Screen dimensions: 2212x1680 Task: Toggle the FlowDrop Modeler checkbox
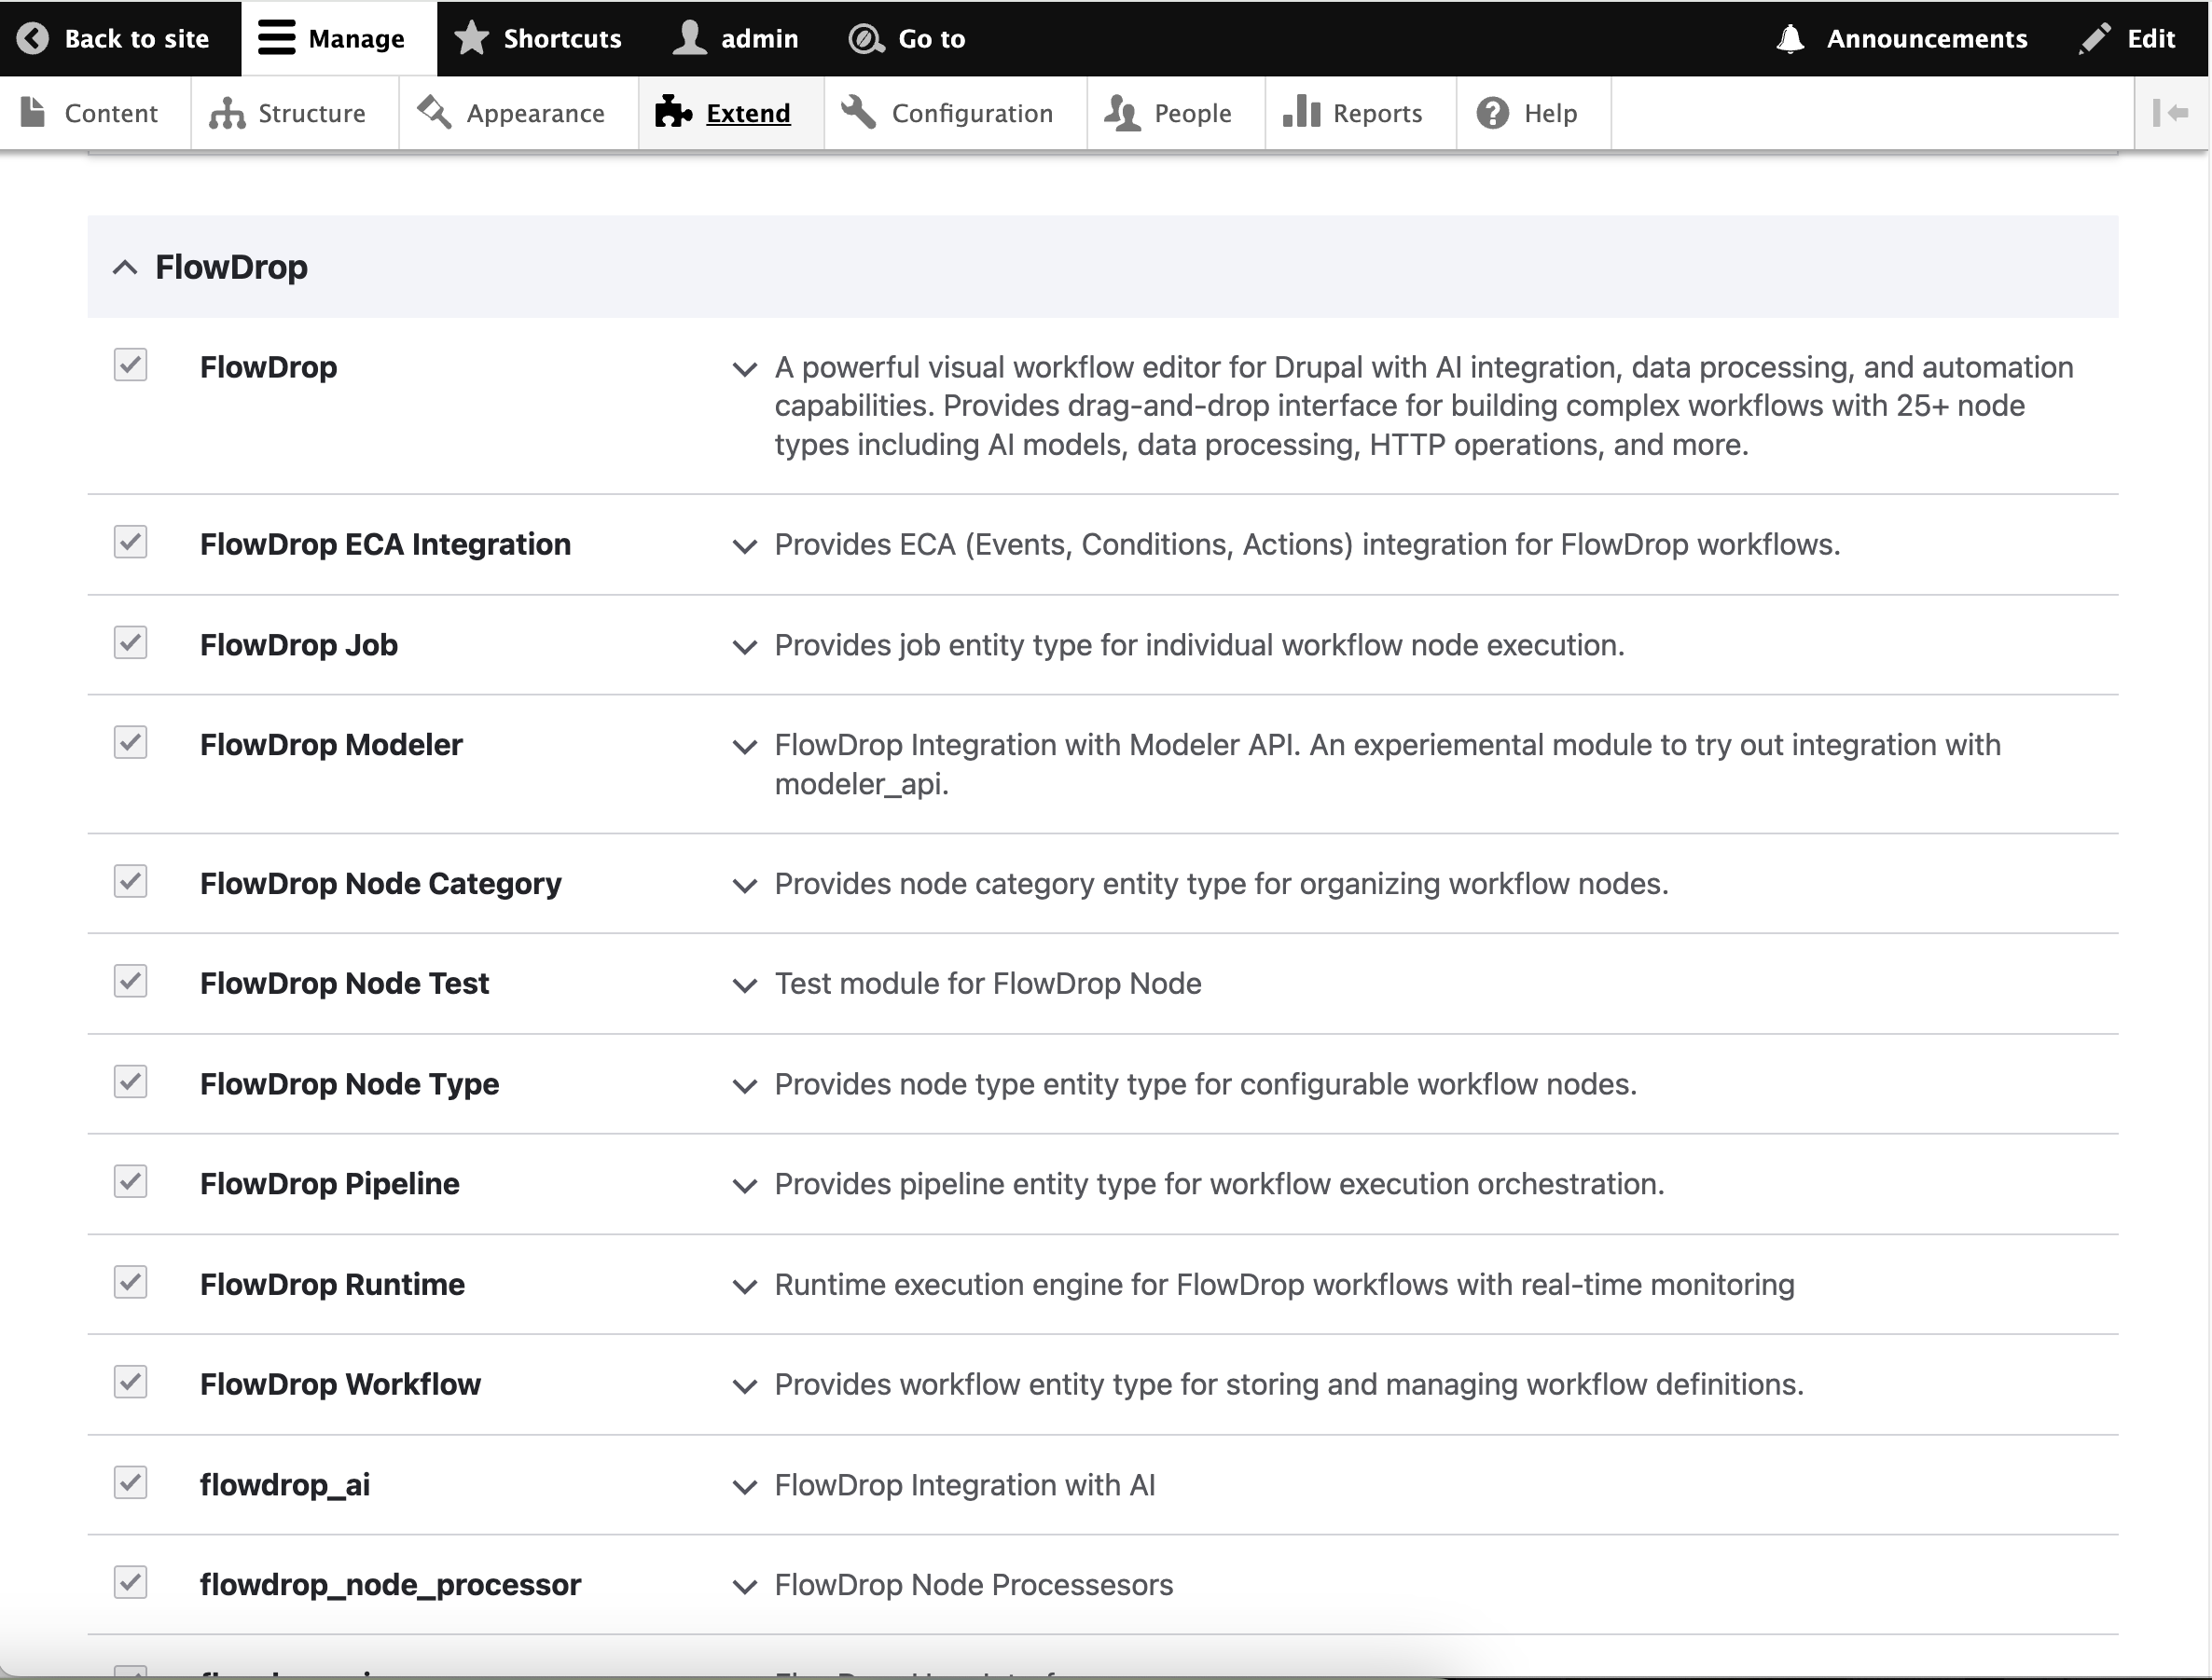click(131, 743)
